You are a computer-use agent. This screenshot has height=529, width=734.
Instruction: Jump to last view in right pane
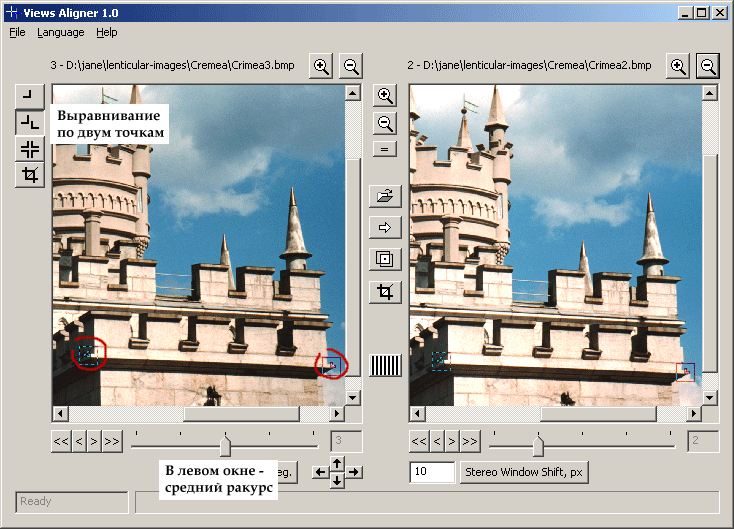pyautogui.click(x=470, y=441)
